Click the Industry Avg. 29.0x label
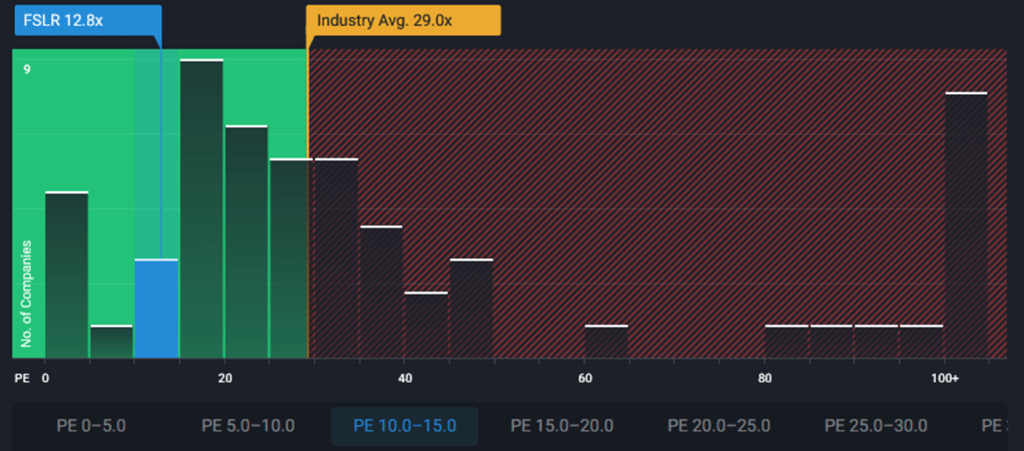 [404, 20]
